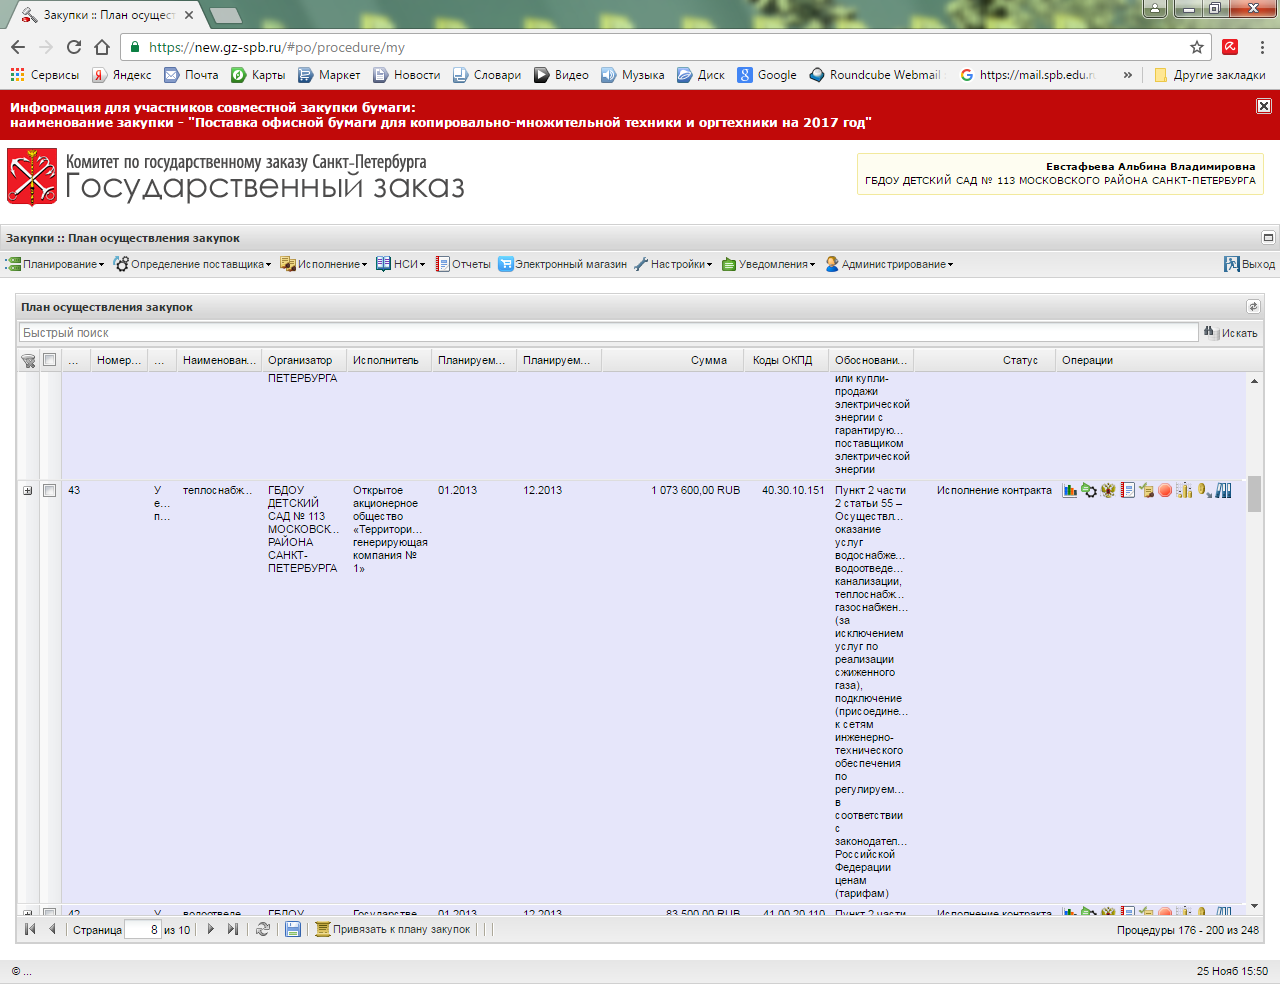Click 'Привязать к плану закупок' button
Screen dimensions: 1280x984
tap(393, 929)
